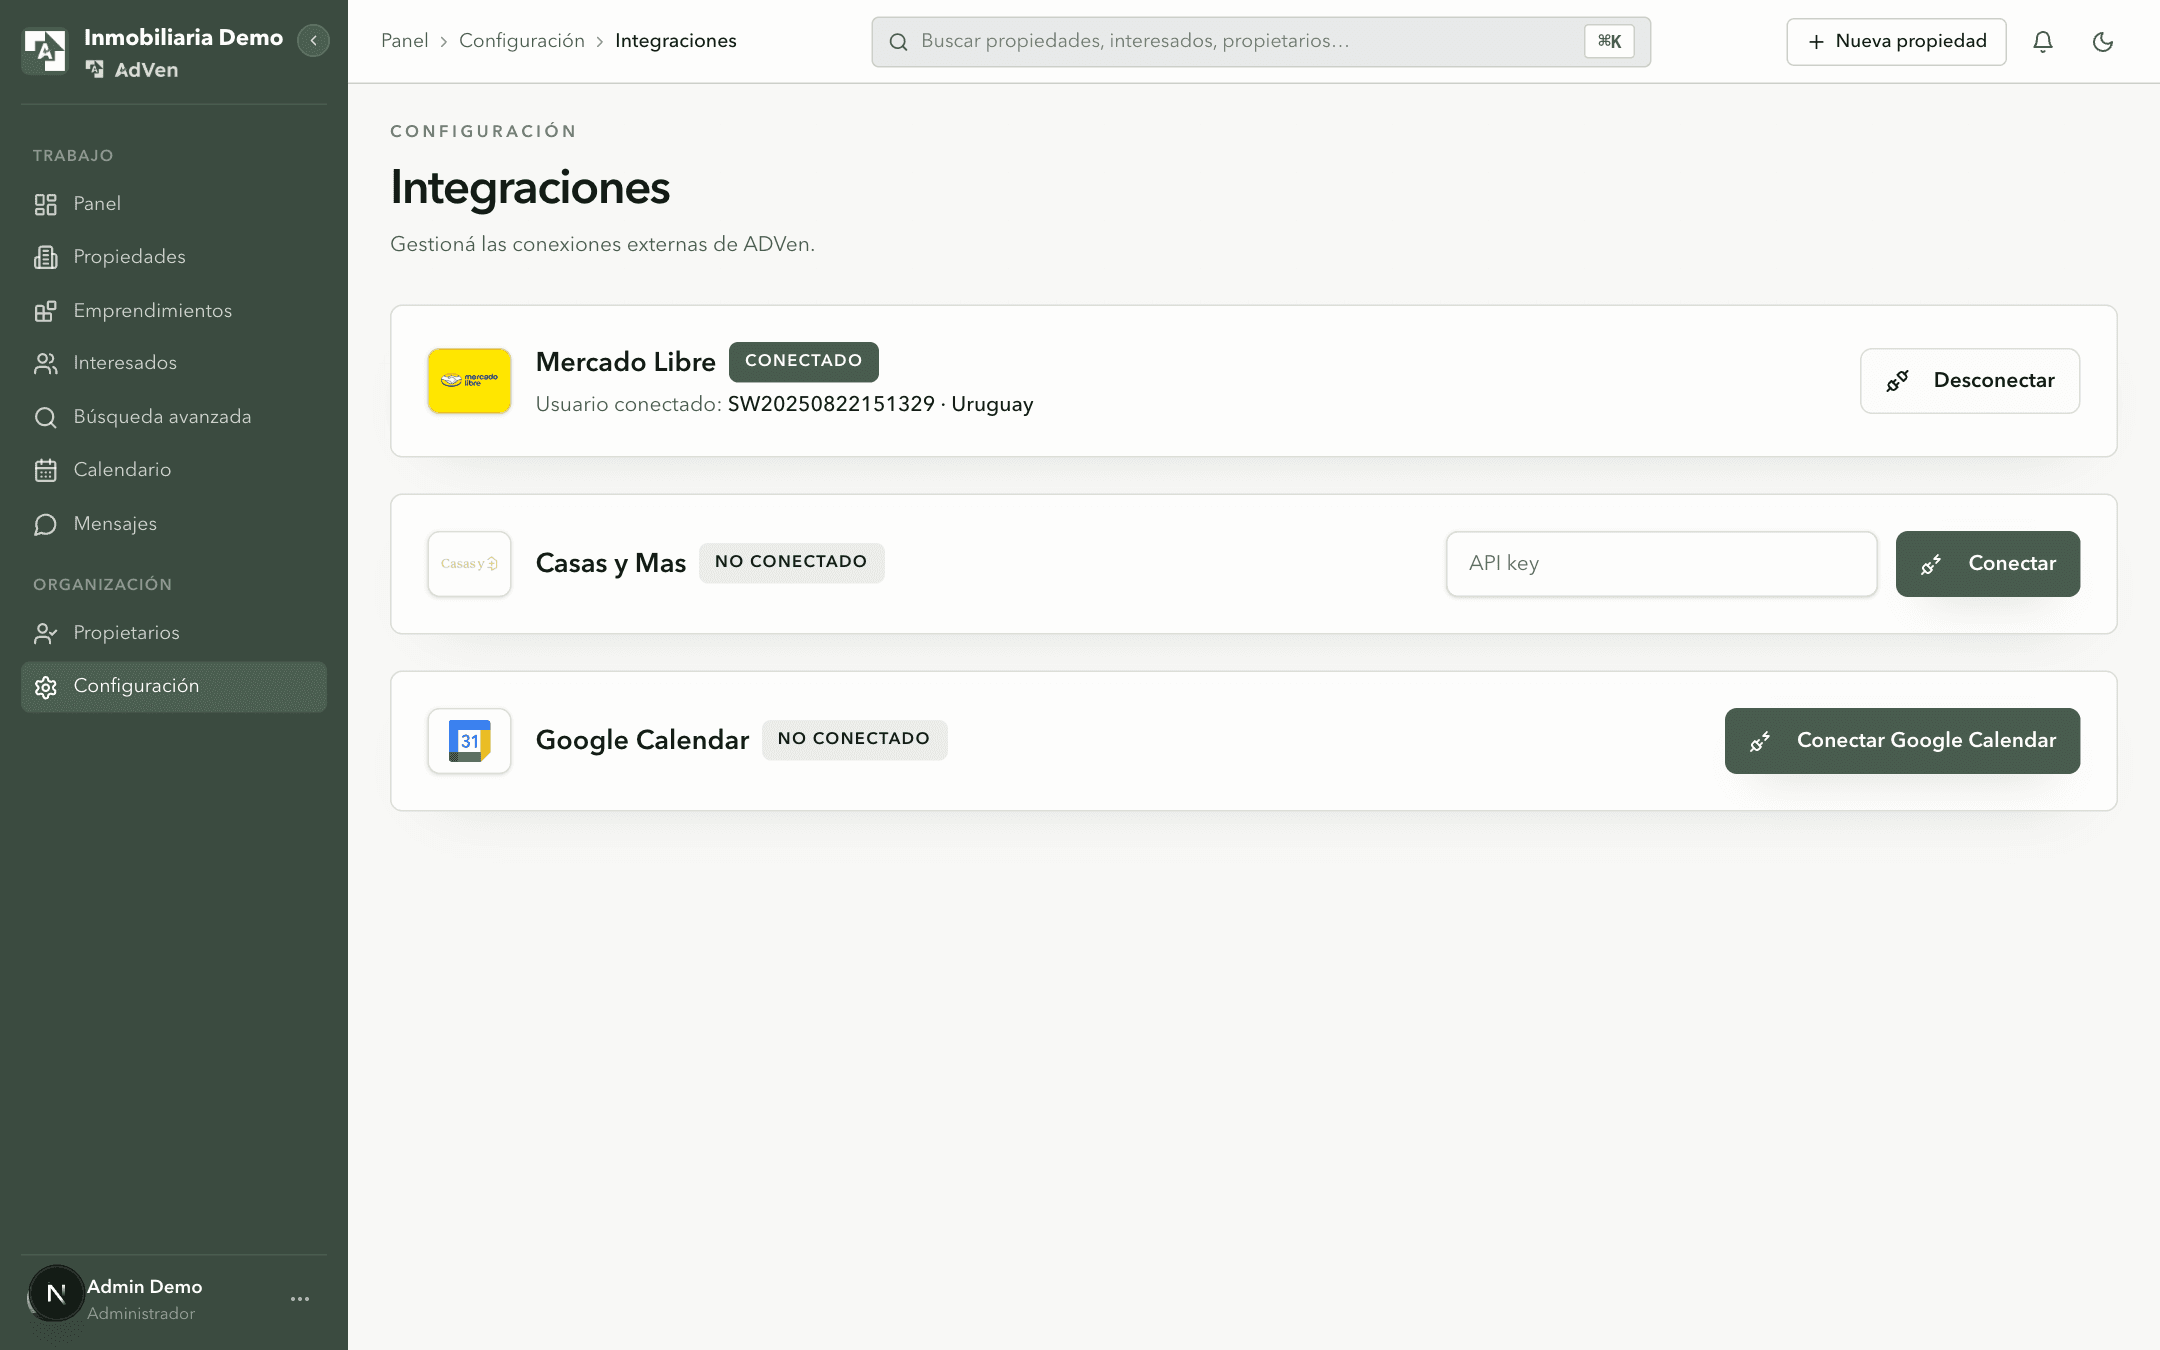Click the Nueva propiedad button

point(1896,42)
